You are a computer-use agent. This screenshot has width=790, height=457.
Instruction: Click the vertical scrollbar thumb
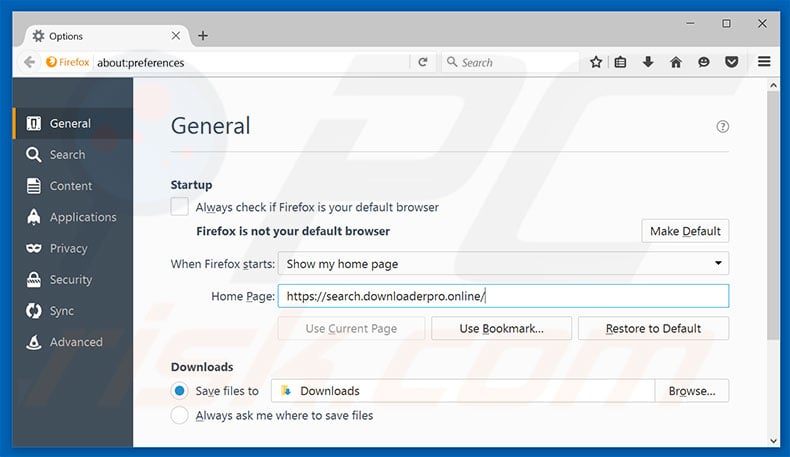click(773, 216)
